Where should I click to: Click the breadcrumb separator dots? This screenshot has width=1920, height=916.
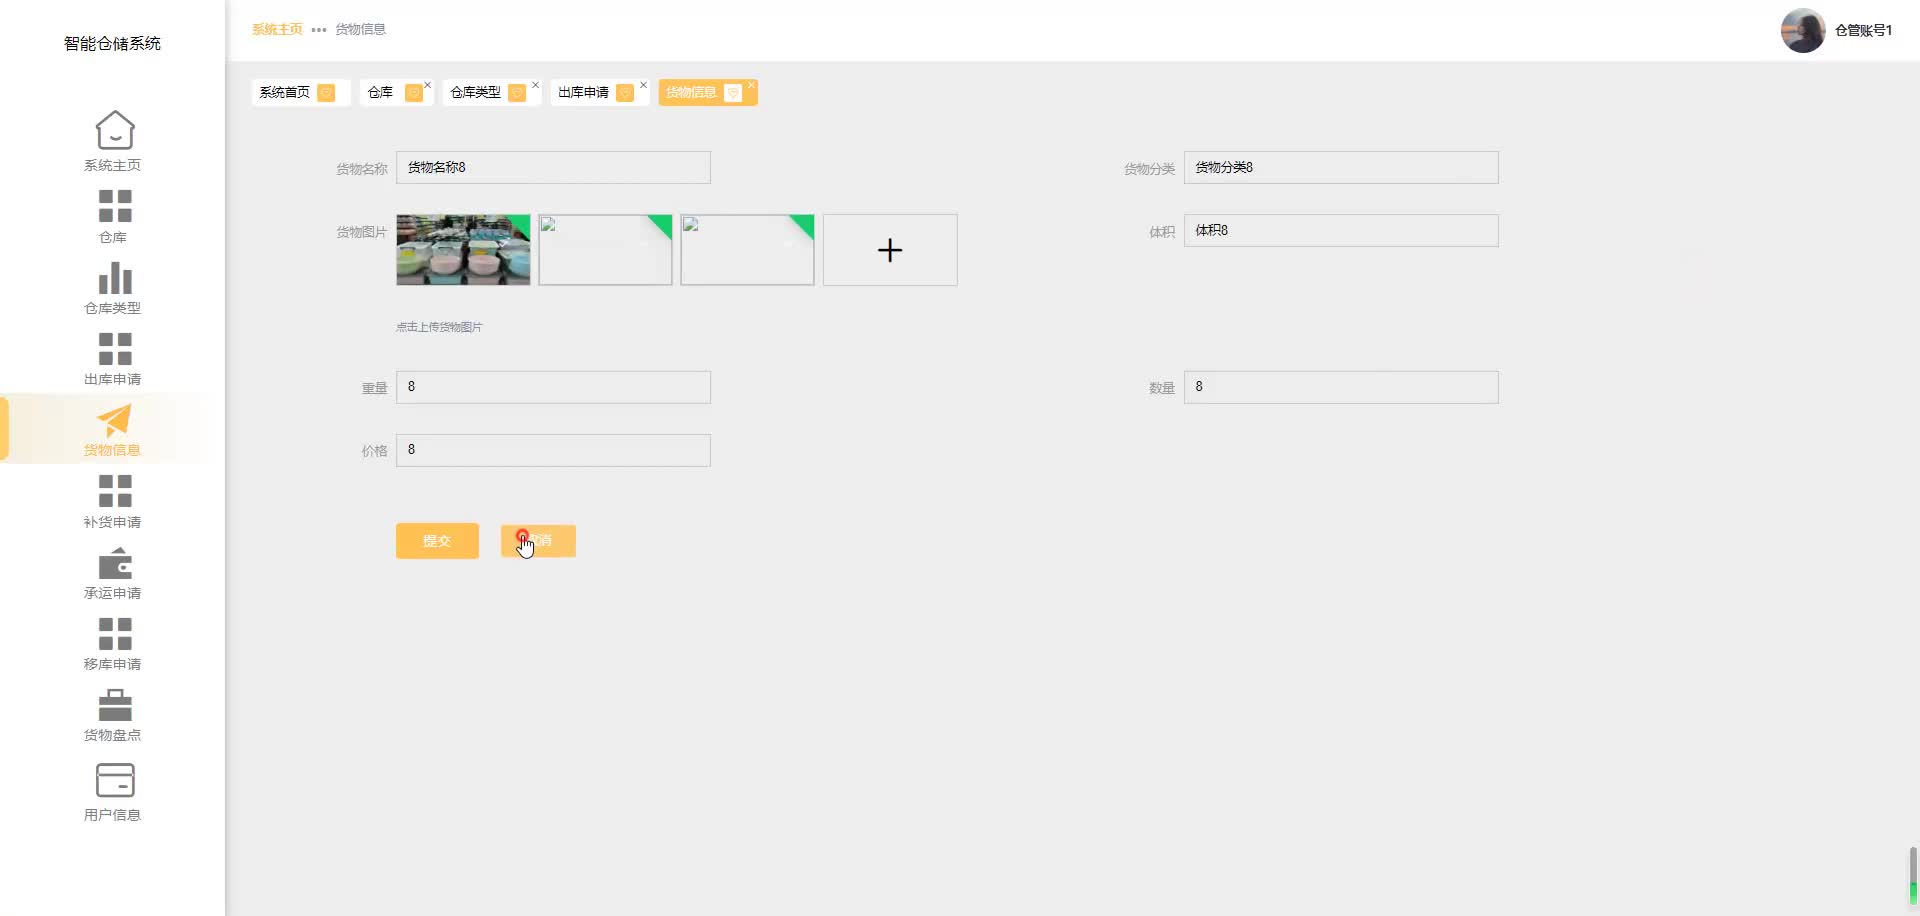pos(319,30)
